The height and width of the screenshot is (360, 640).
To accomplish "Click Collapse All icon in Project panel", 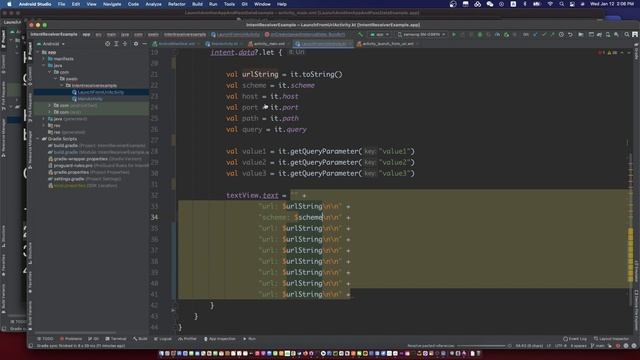I will coord(125,44).
